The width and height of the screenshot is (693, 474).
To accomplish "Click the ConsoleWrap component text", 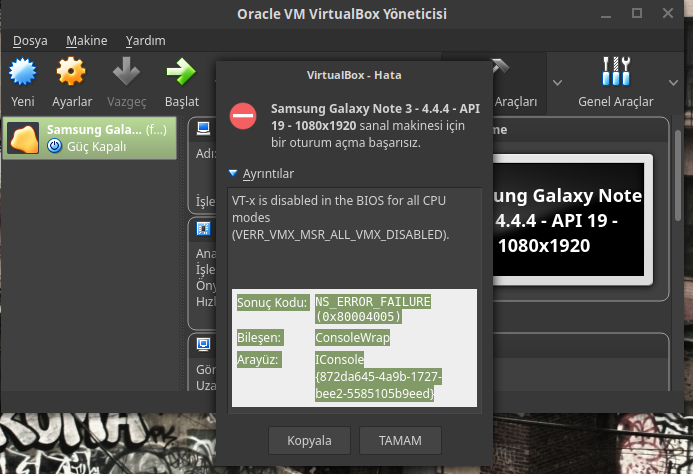I will pyautogui.click(x=352, y=337).
